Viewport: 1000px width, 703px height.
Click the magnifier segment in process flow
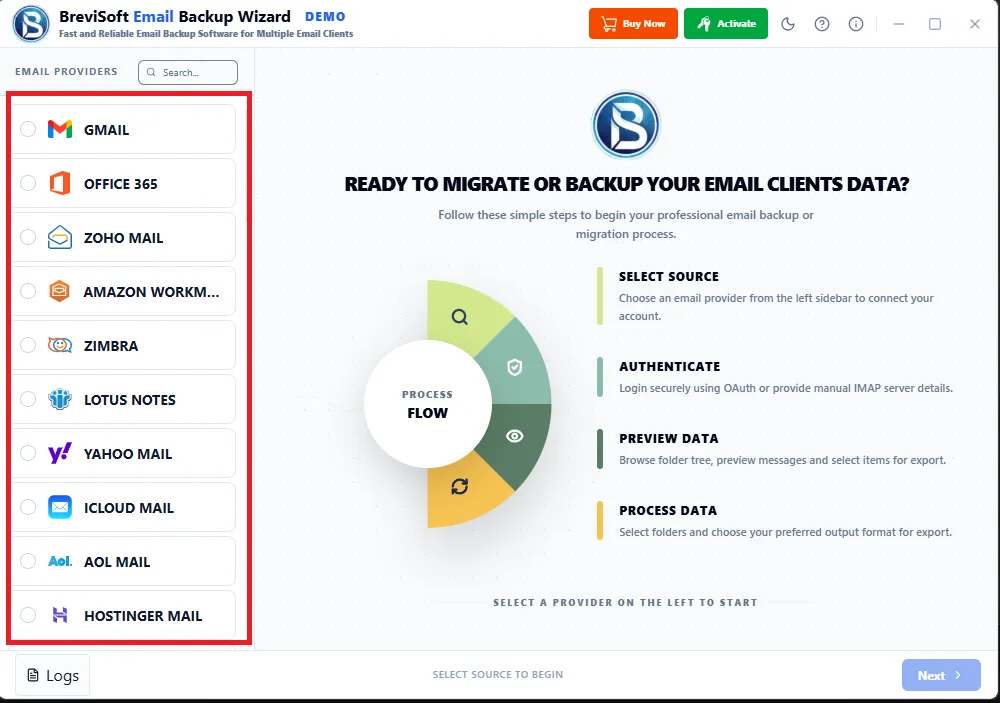tap(460, 316)
